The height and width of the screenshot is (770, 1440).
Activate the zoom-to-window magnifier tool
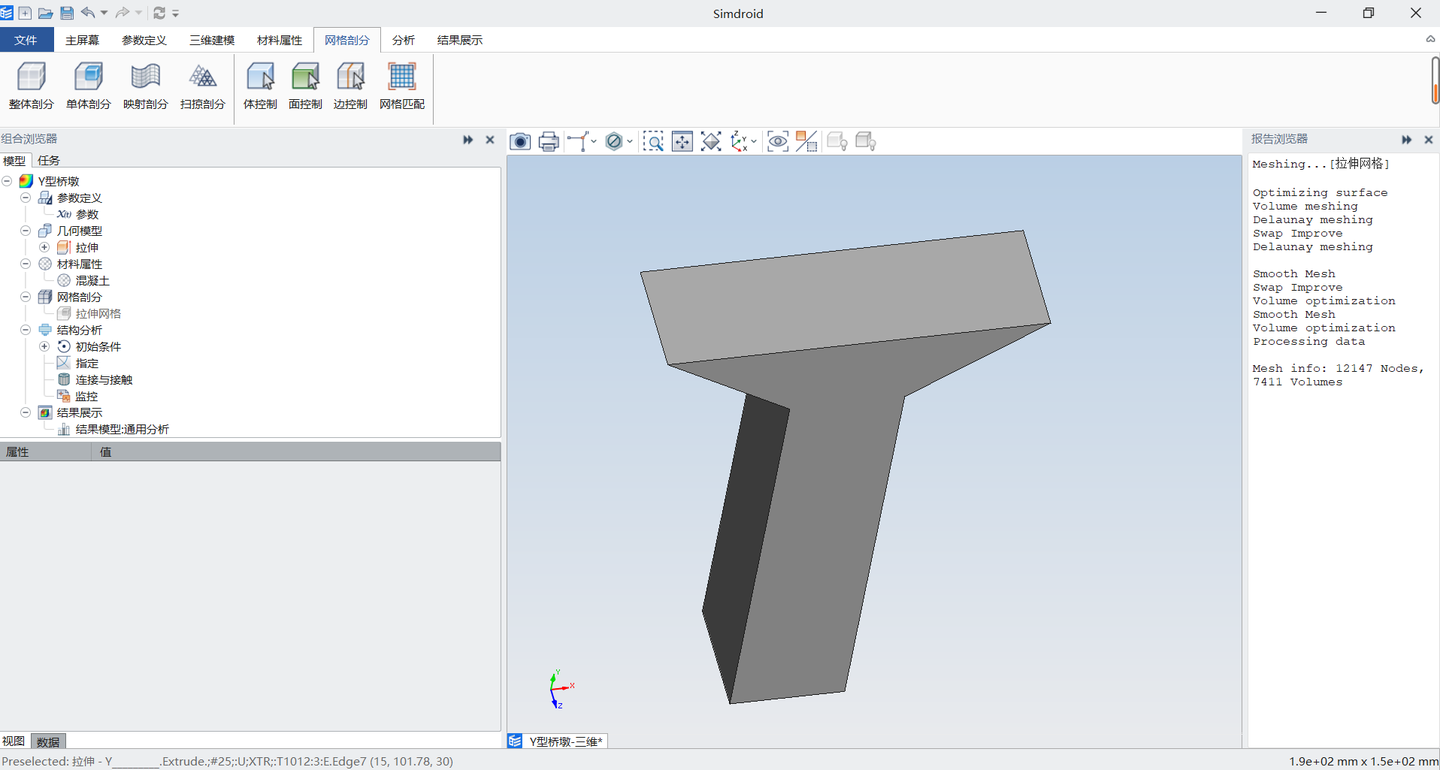tap(653, 142)
